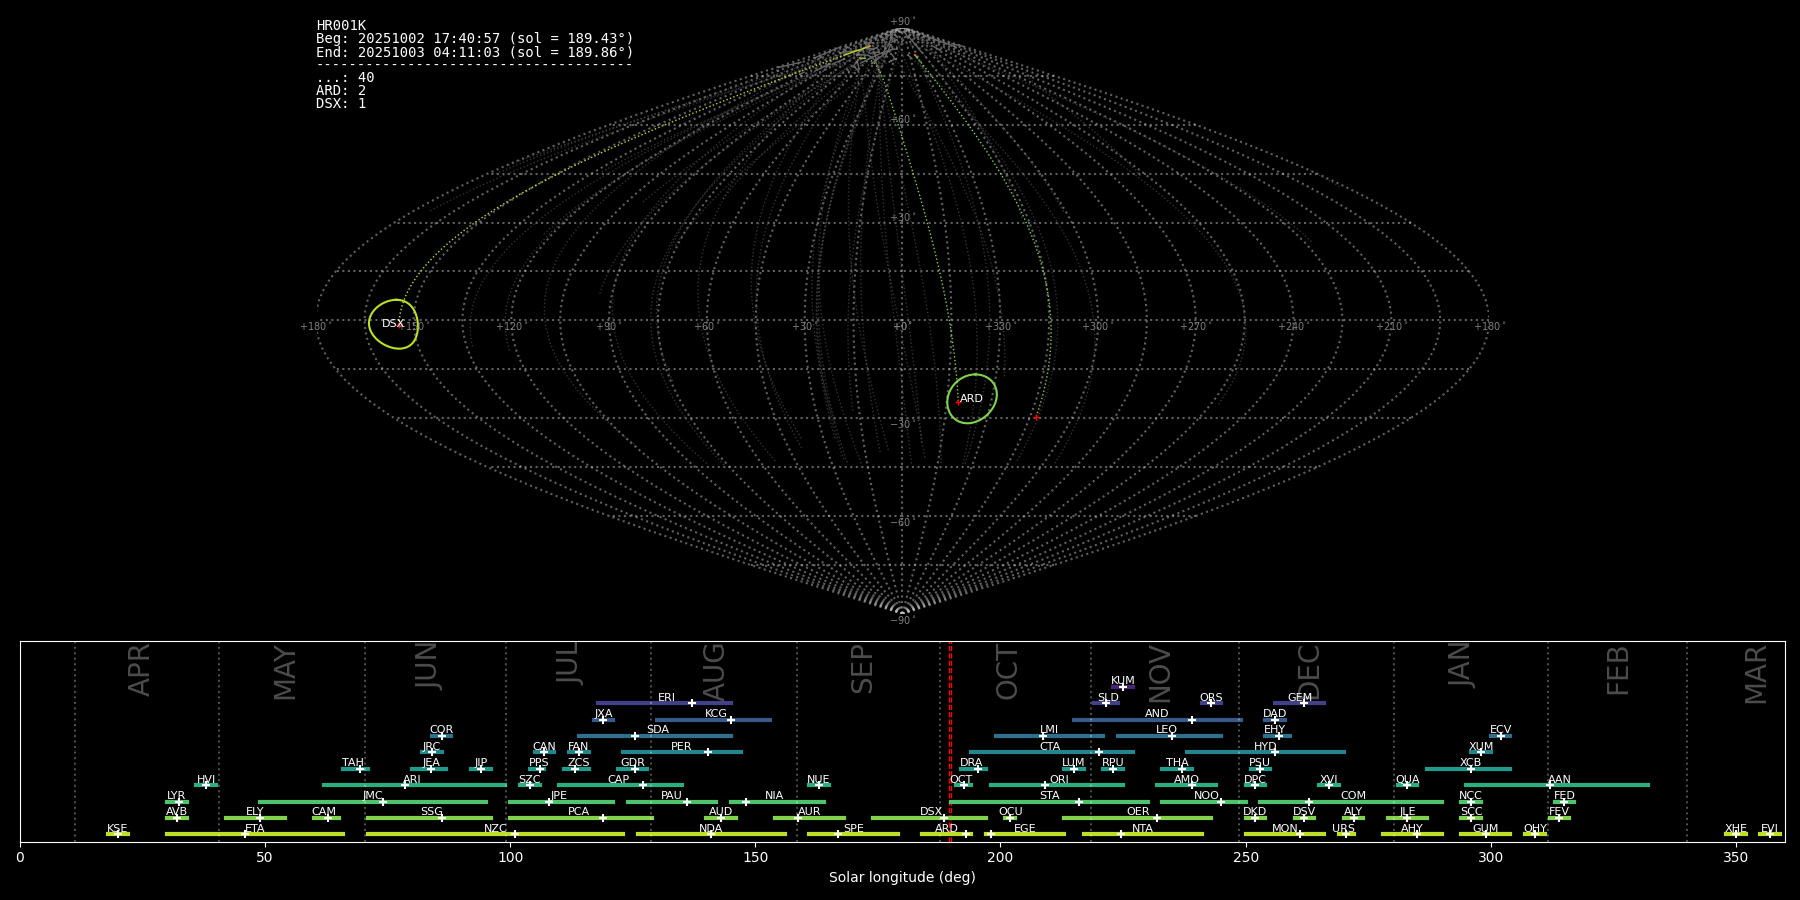Viewport: 1800px width, 900px height.
Task: Click the peak cross on the ORI bar
Action: [1045, 785]
